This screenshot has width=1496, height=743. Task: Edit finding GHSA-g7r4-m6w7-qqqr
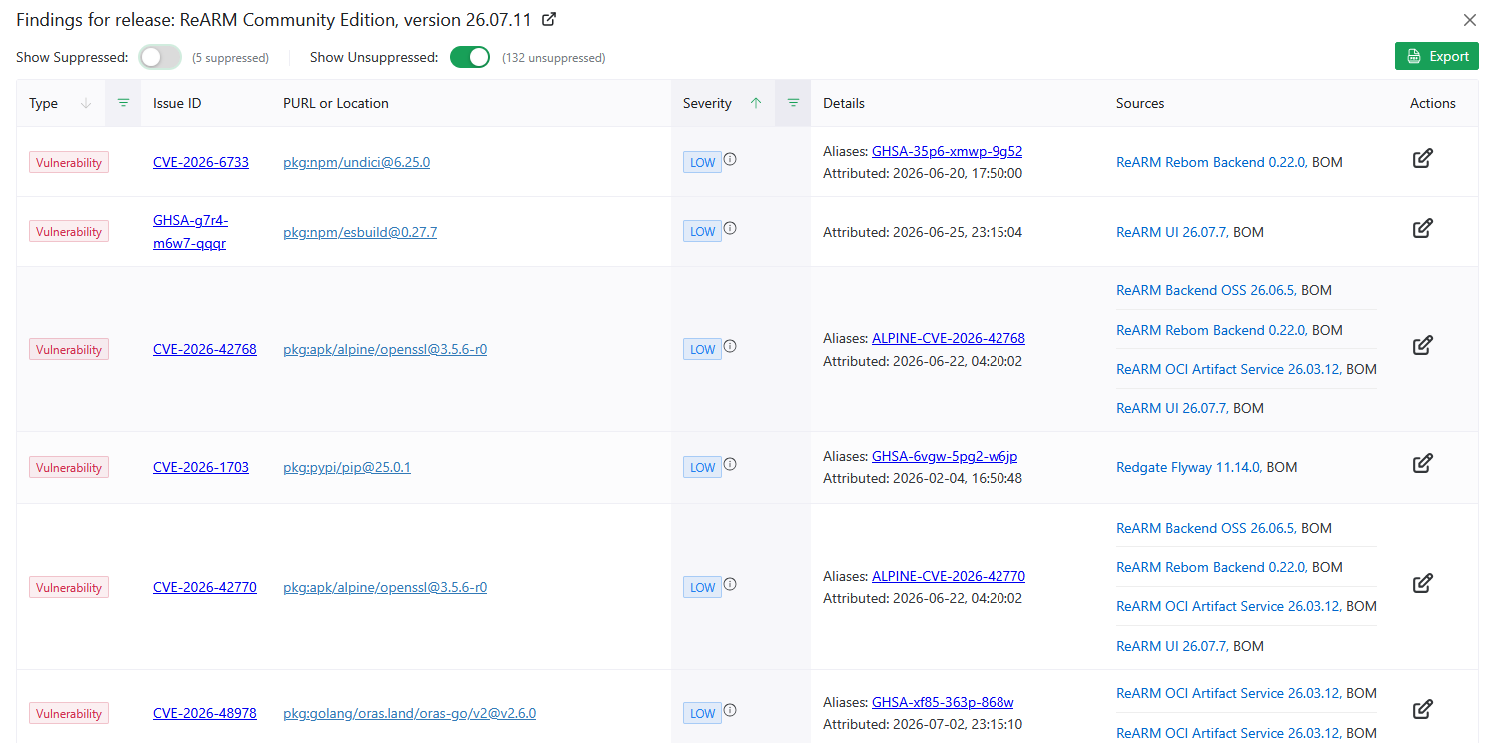[x=1422, y=228]
